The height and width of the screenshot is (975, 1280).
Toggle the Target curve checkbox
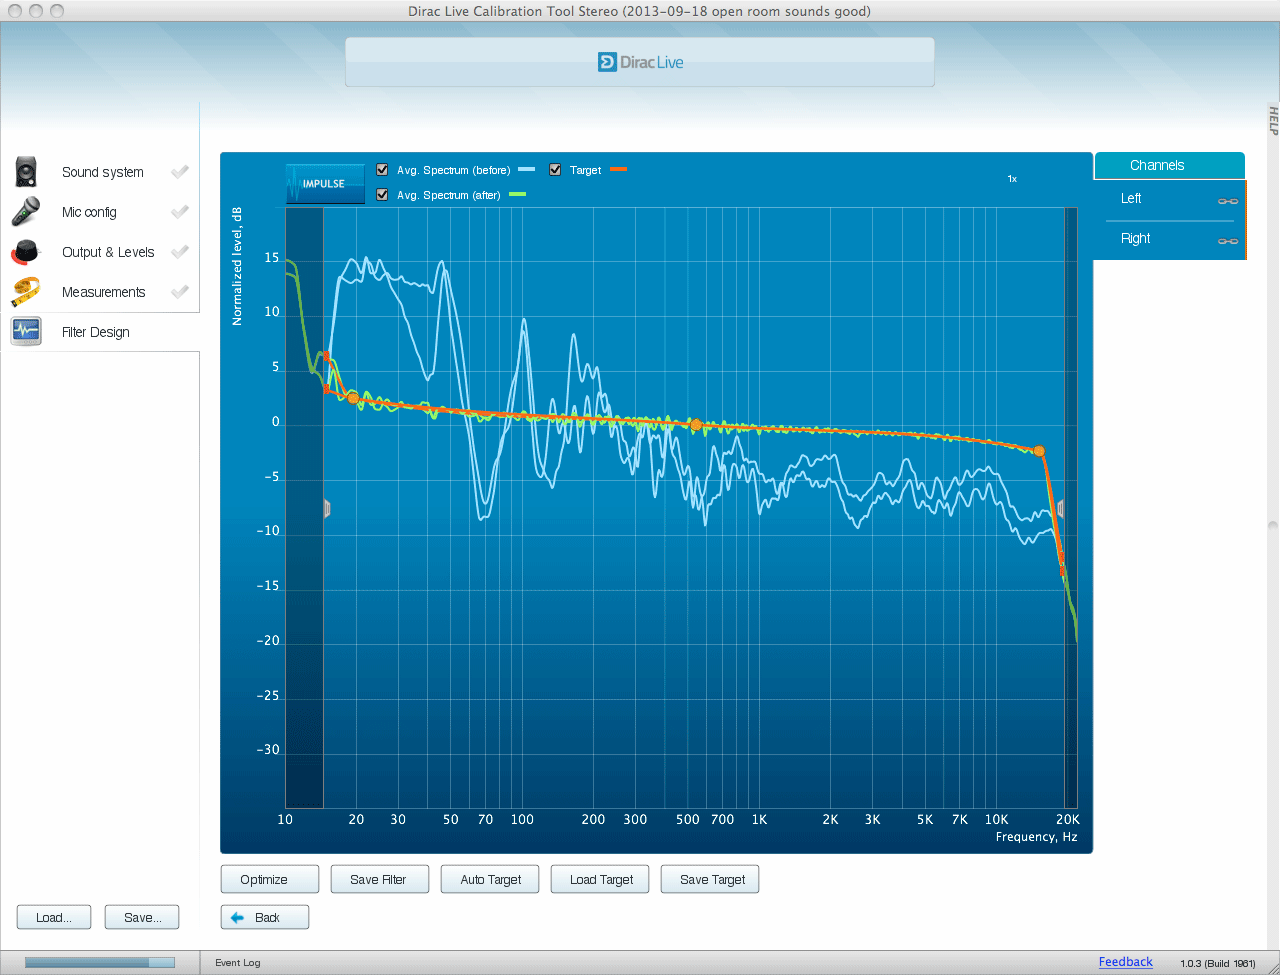(555, 170)
